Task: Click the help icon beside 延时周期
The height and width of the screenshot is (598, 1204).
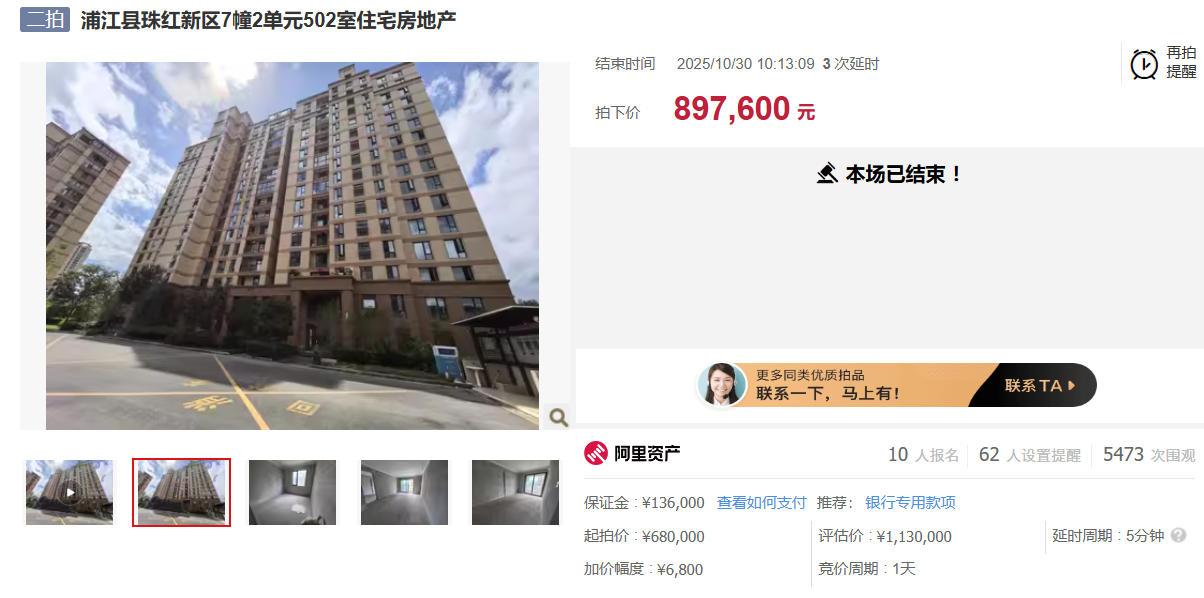Action: (1179, 535)
